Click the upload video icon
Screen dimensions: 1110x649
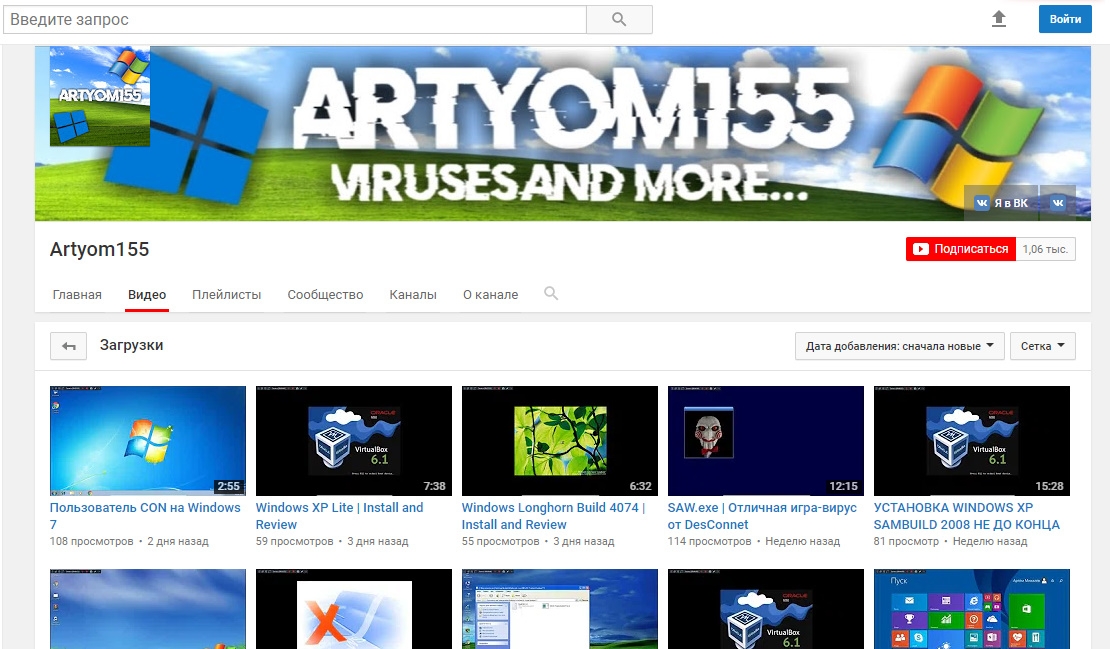coord(998,19)
